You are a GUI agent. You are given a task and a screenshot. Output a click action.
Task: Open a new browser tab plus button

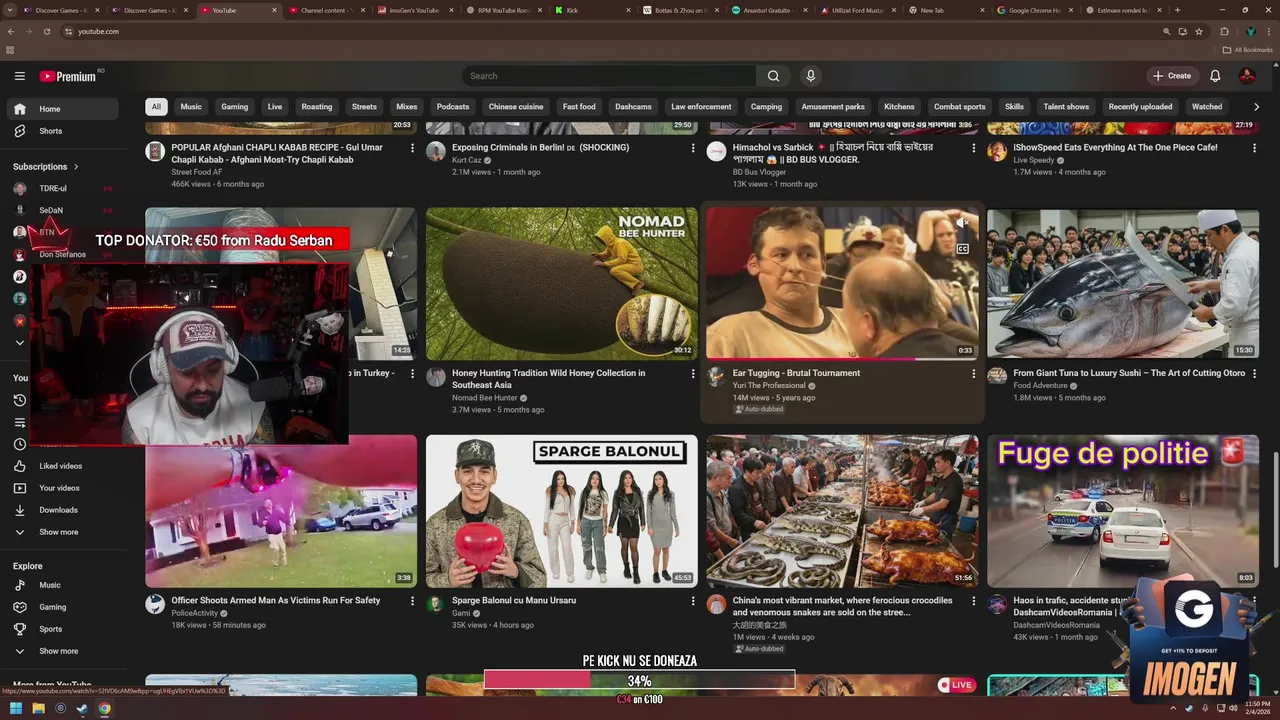pyautogui.click(x=1177, y=10)
